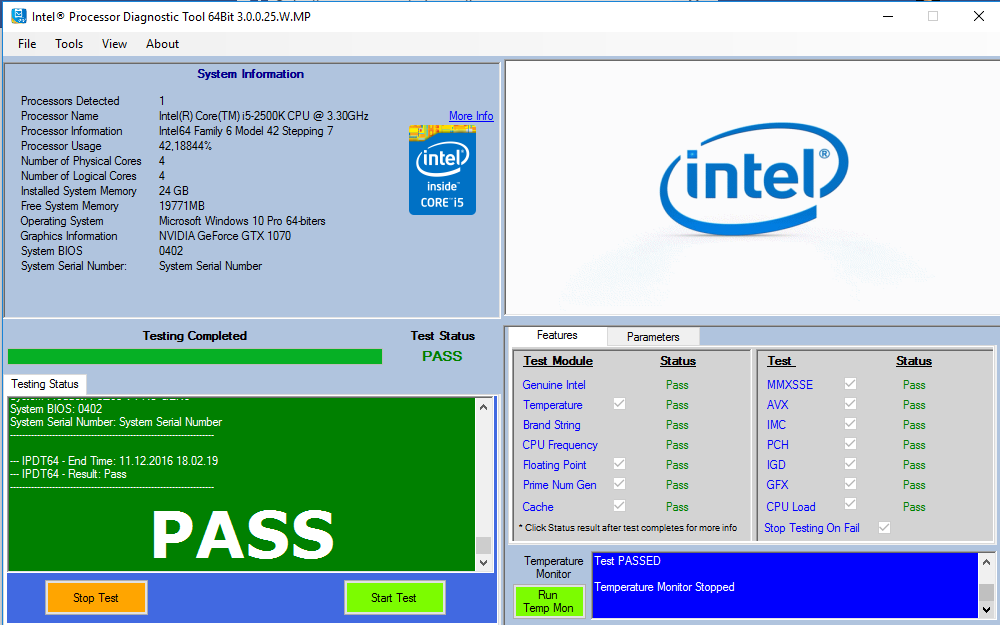Toggle the Cache test checkbox

click(619, 505)
